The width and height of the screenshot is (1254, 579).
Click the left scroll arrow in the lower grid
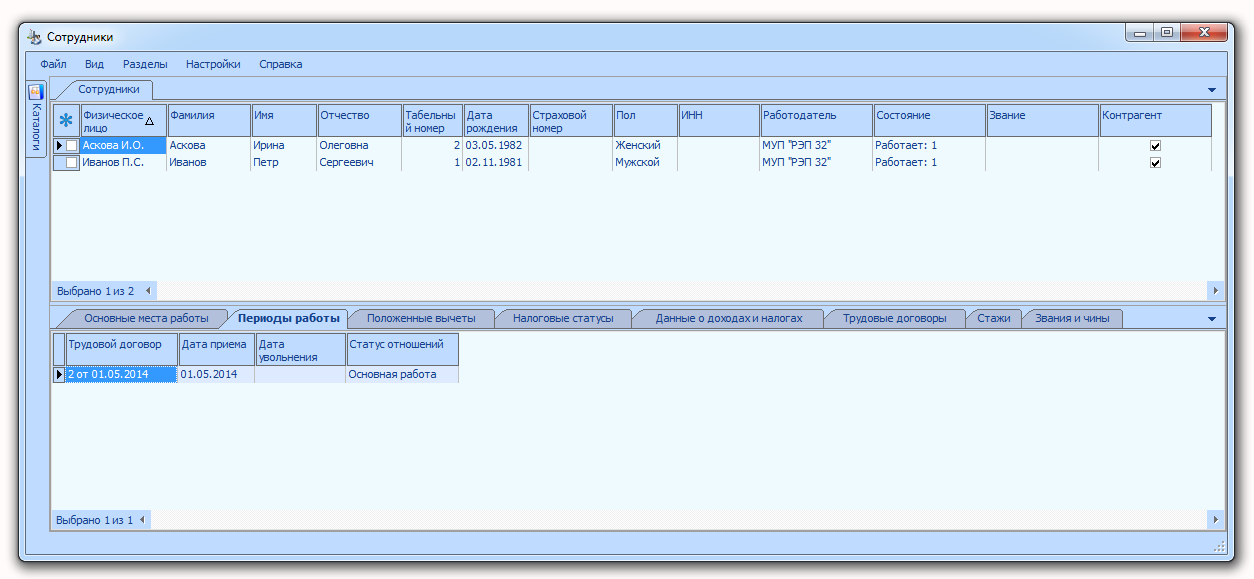click(142, 520)
